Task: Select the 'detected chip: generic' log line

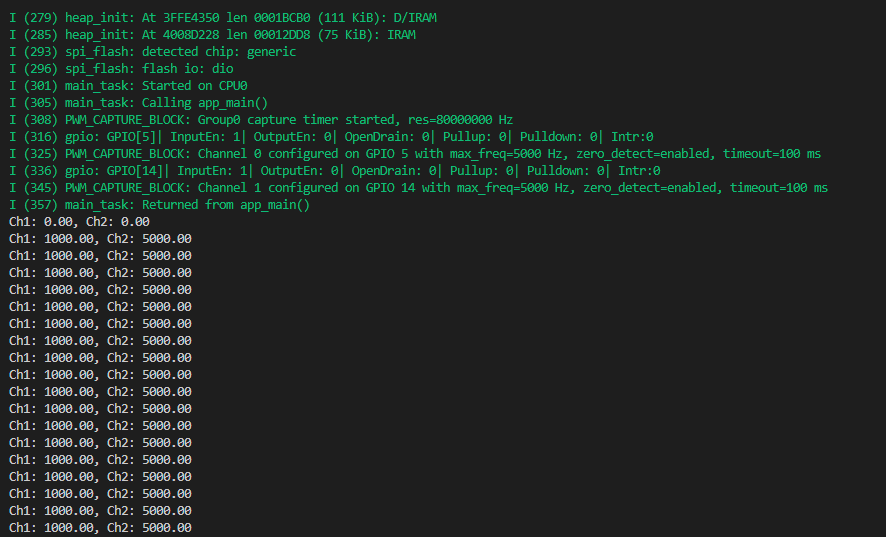Action: [x=153, y=52]
